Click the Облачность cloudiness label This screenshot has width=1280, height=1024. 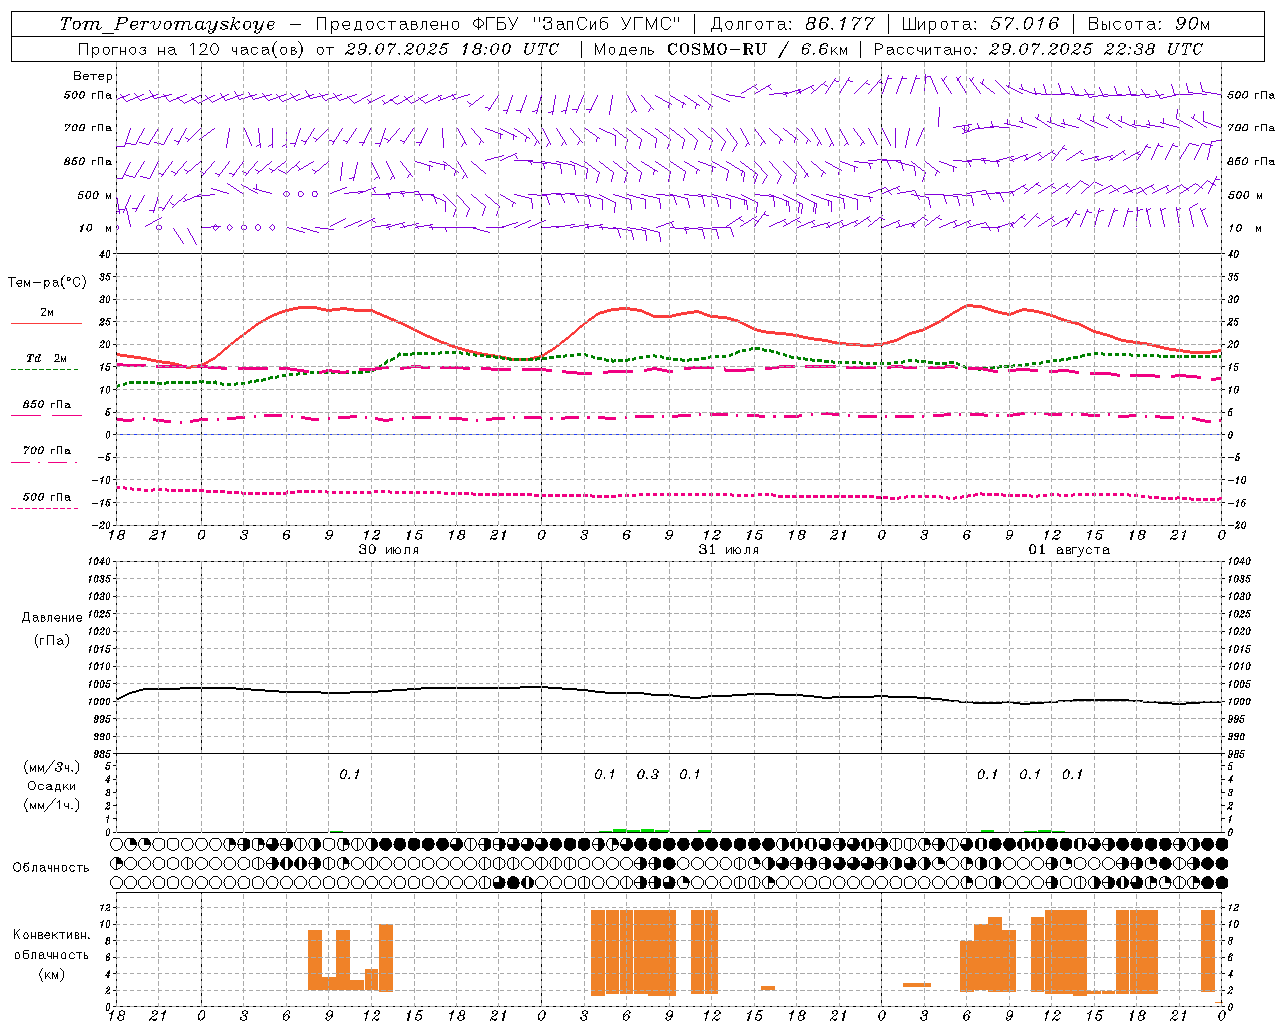coord(51,867)
